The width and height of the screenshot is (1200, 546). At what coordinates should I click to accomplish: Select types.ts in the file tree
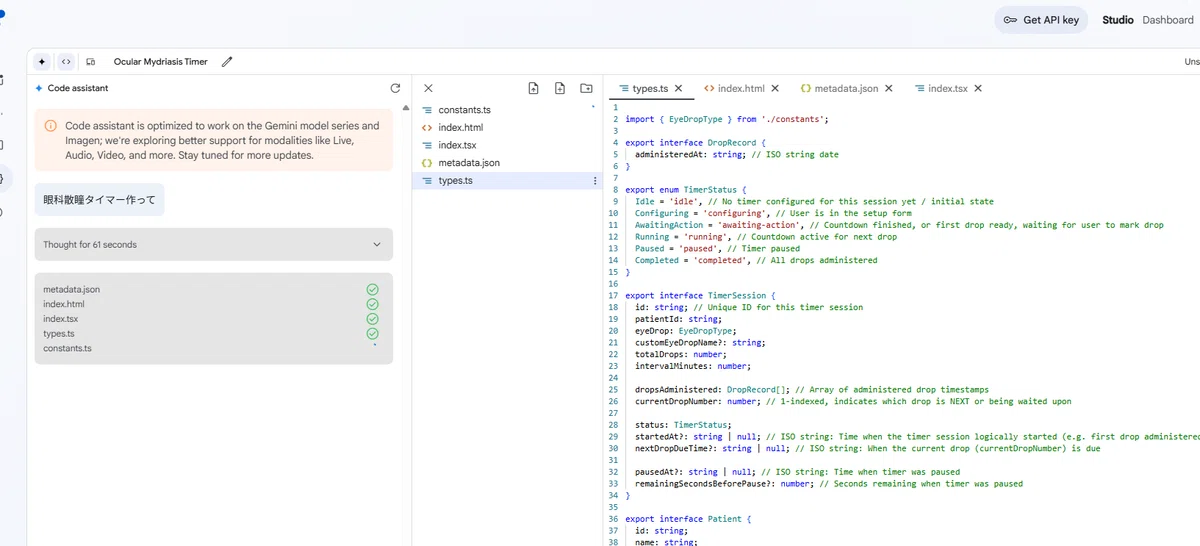coord(505,181)
